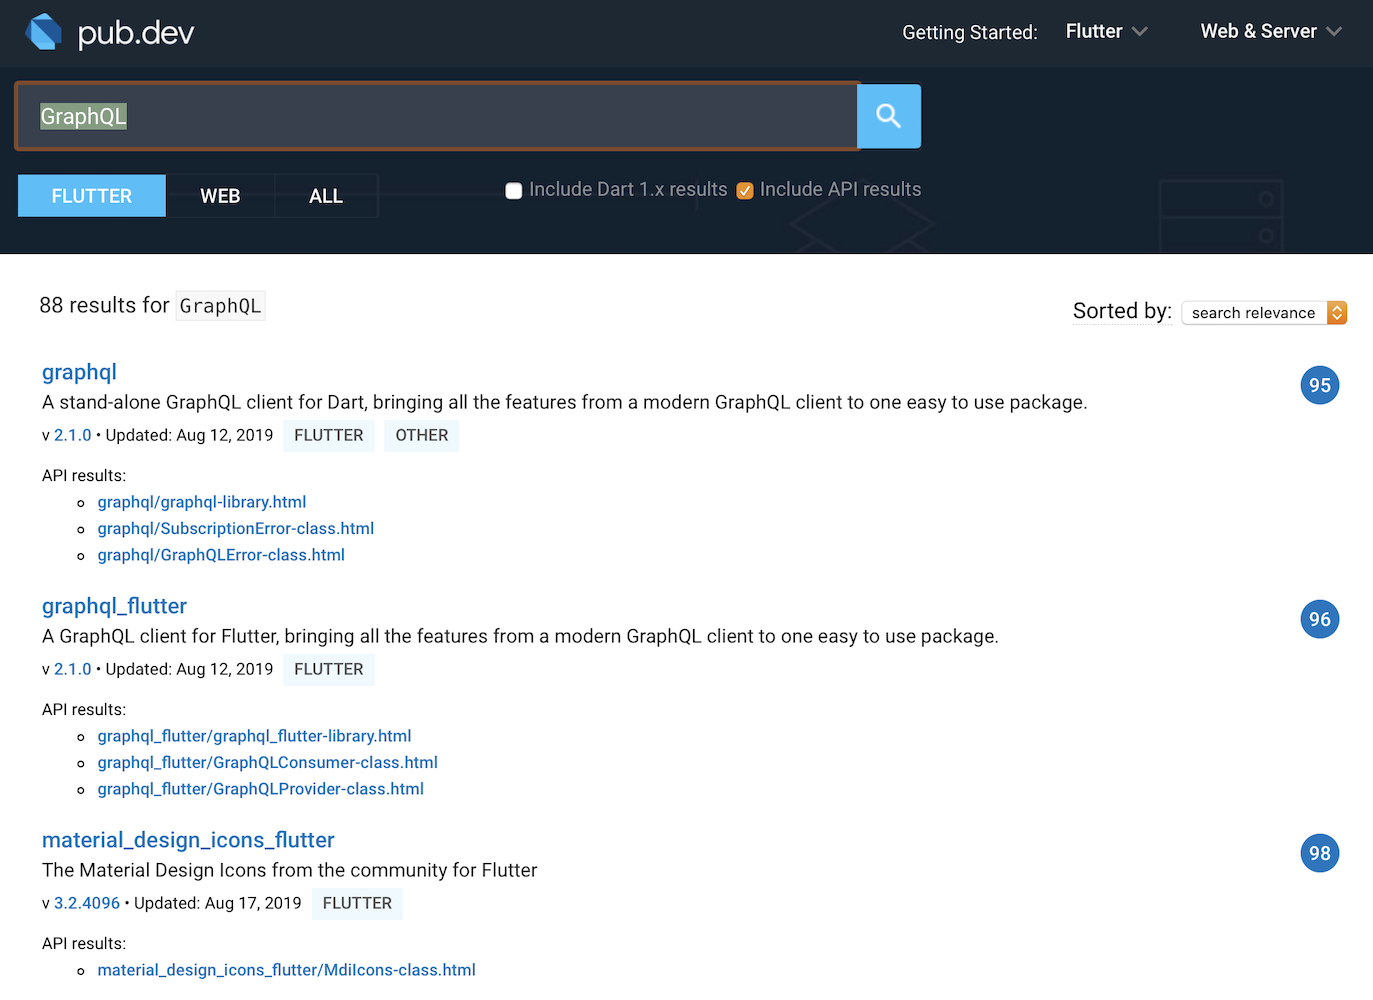
Task: Switch to the WEB platform tab
Action: click(220, 196)
